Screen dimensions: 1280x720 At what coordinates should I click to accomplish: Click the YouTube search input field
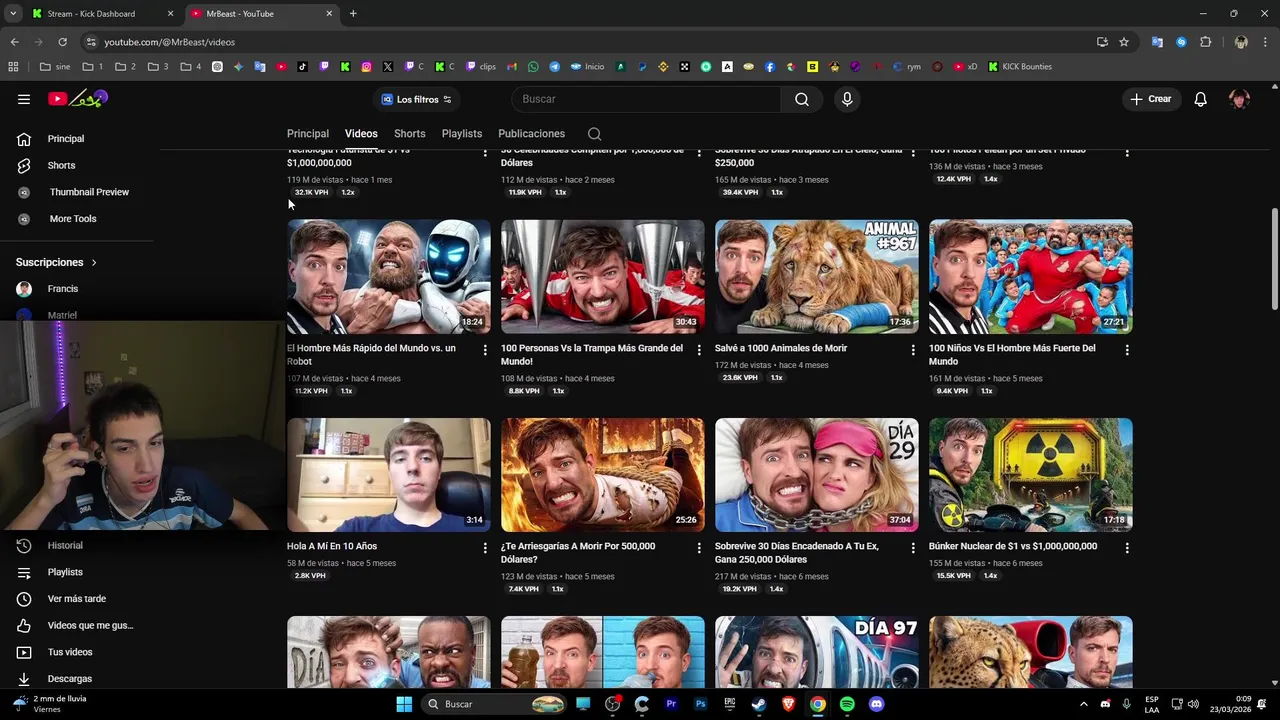(x=646, y=99)
